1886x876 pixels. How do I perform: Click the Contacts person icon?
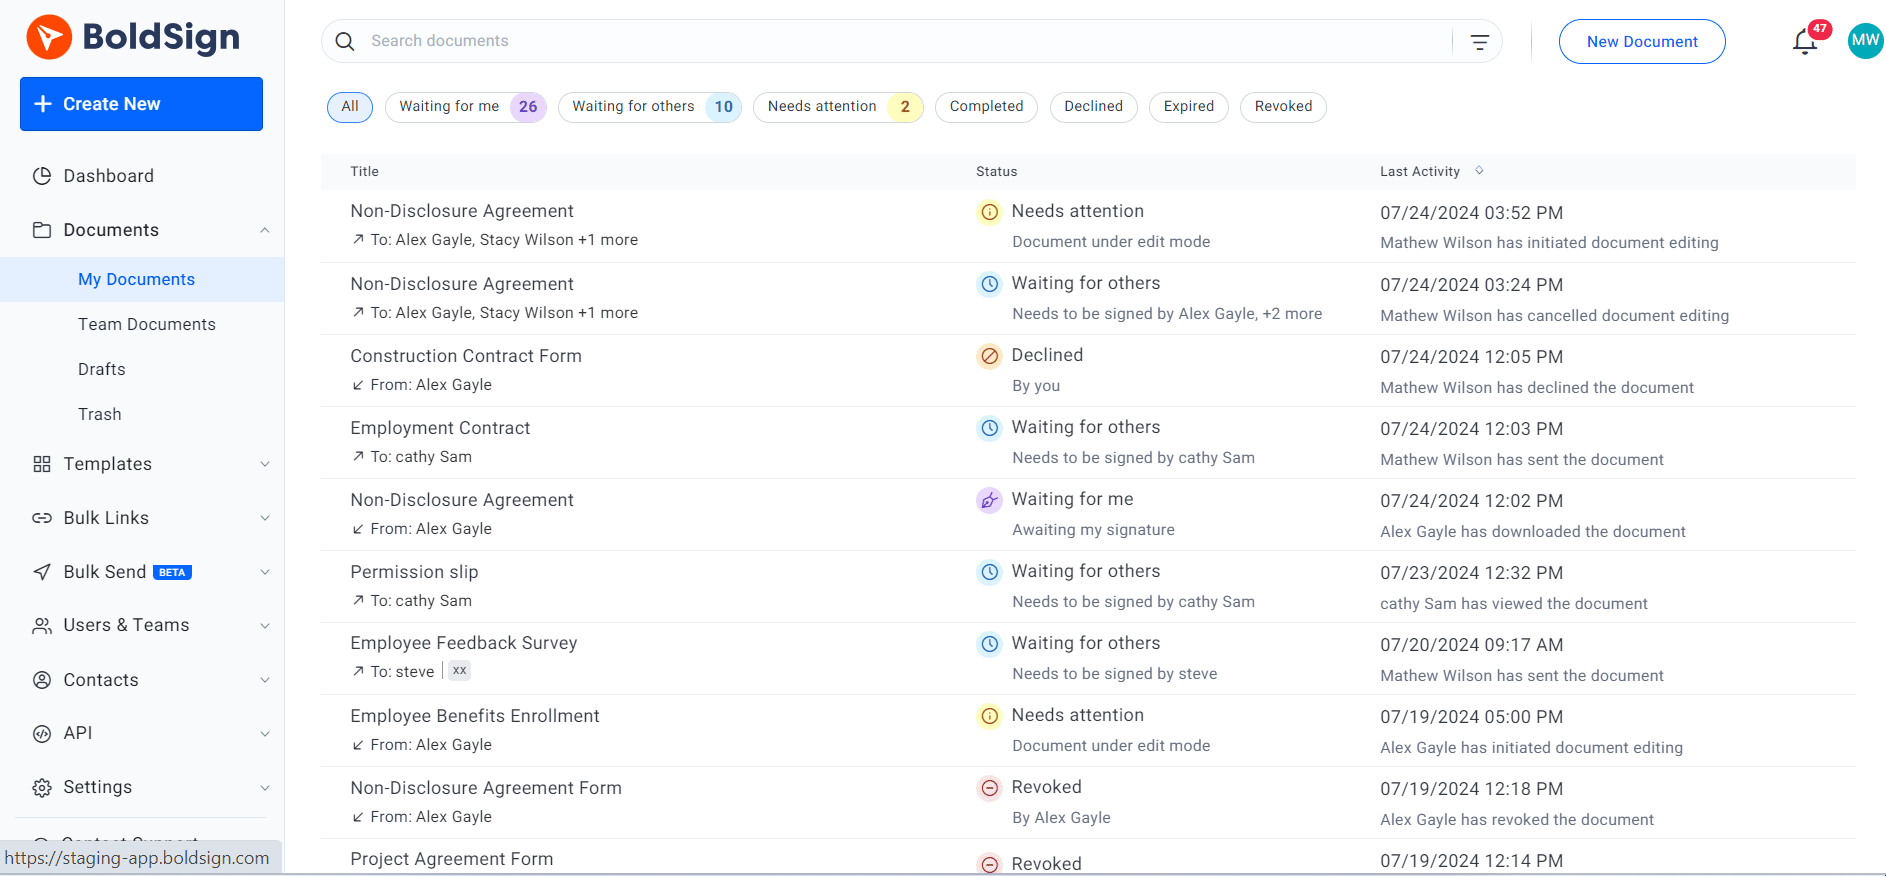(42, 680)
